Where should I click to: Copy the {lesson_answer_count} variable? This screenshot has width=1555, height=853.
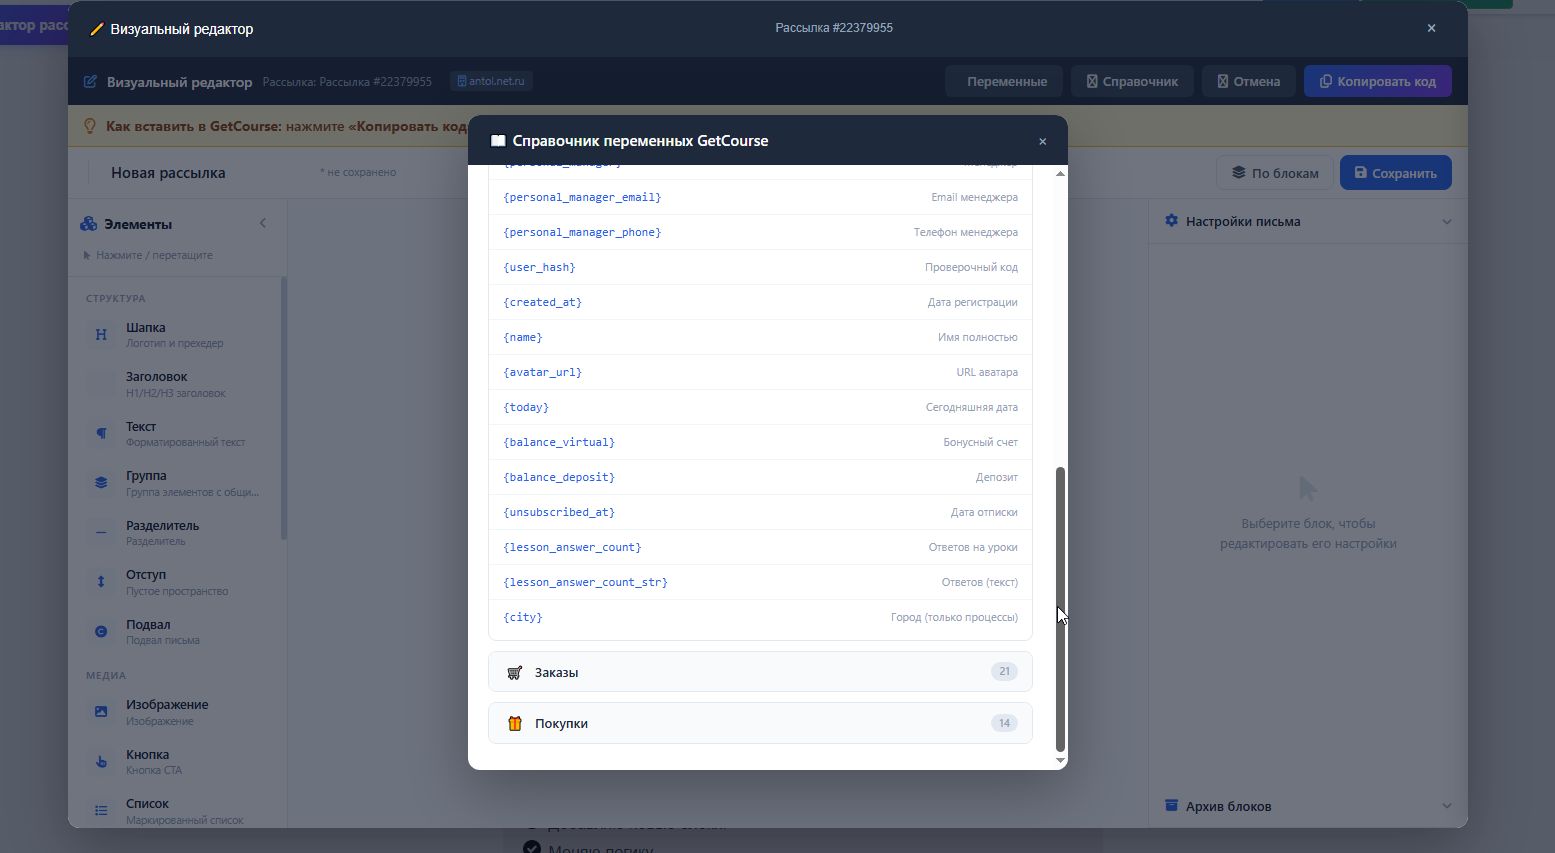[760, 547]
